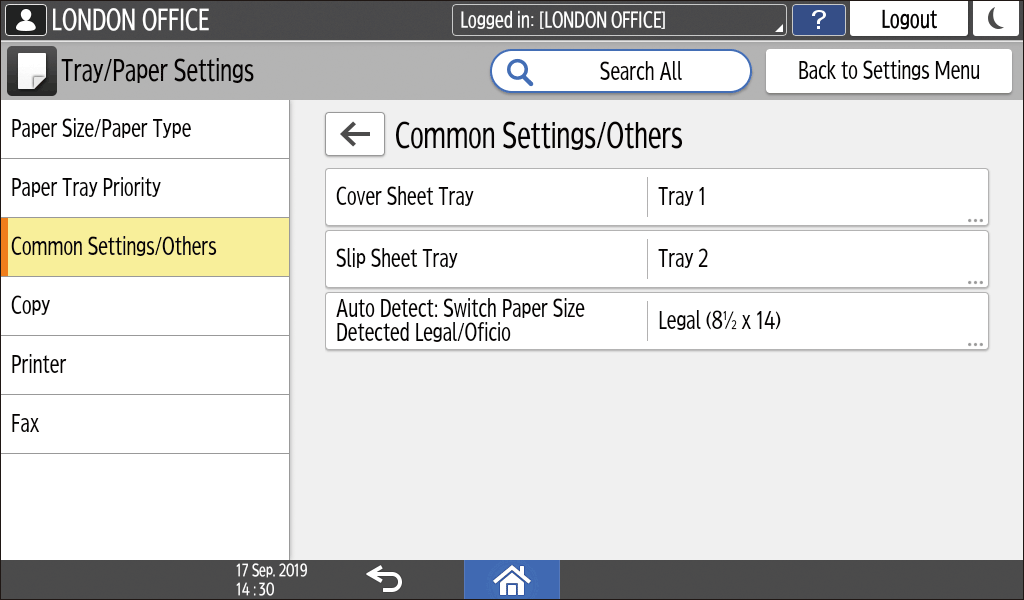Switch to the Copy settings section
Viewport: 1024px width, 600px height.
(x=145, y=306)
